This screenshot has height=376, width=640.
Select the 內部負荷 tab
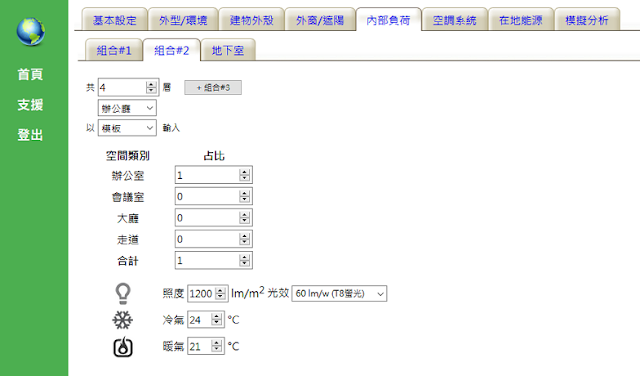click(388, 20)
